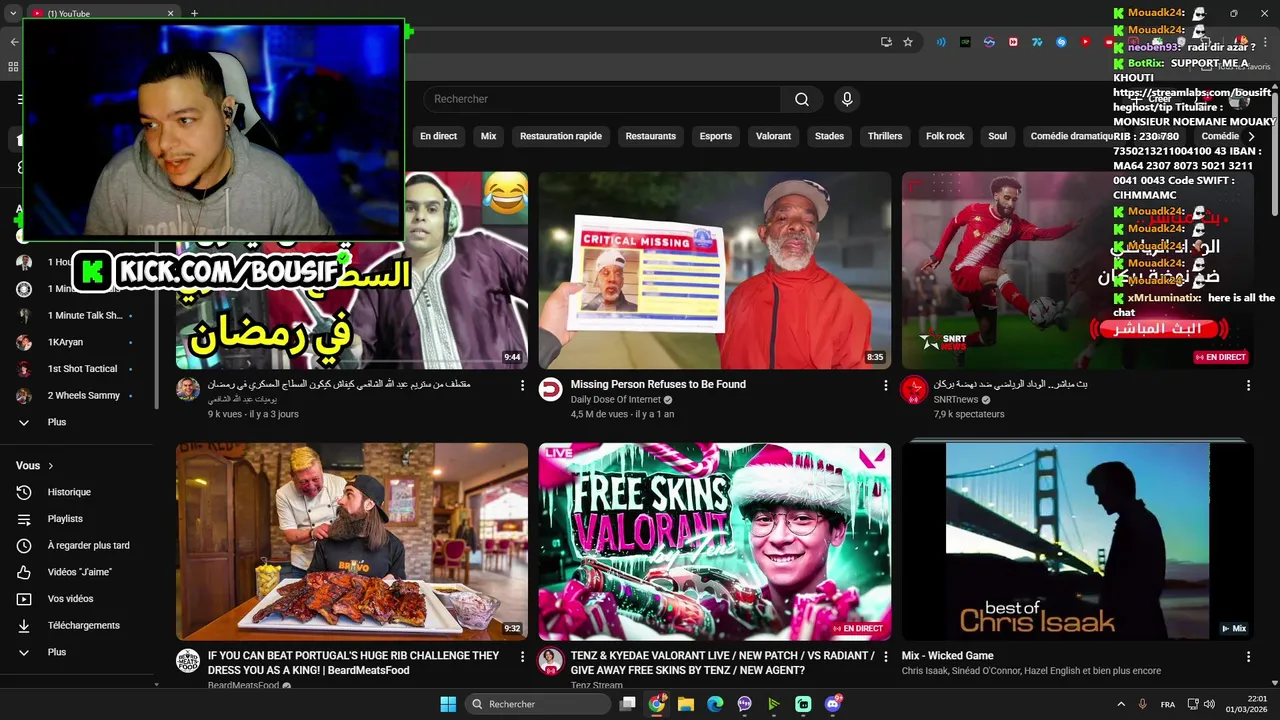The image size is (1280, 720).
Task: Close the YouTube browser tab
Action: [x=170, y=13]
